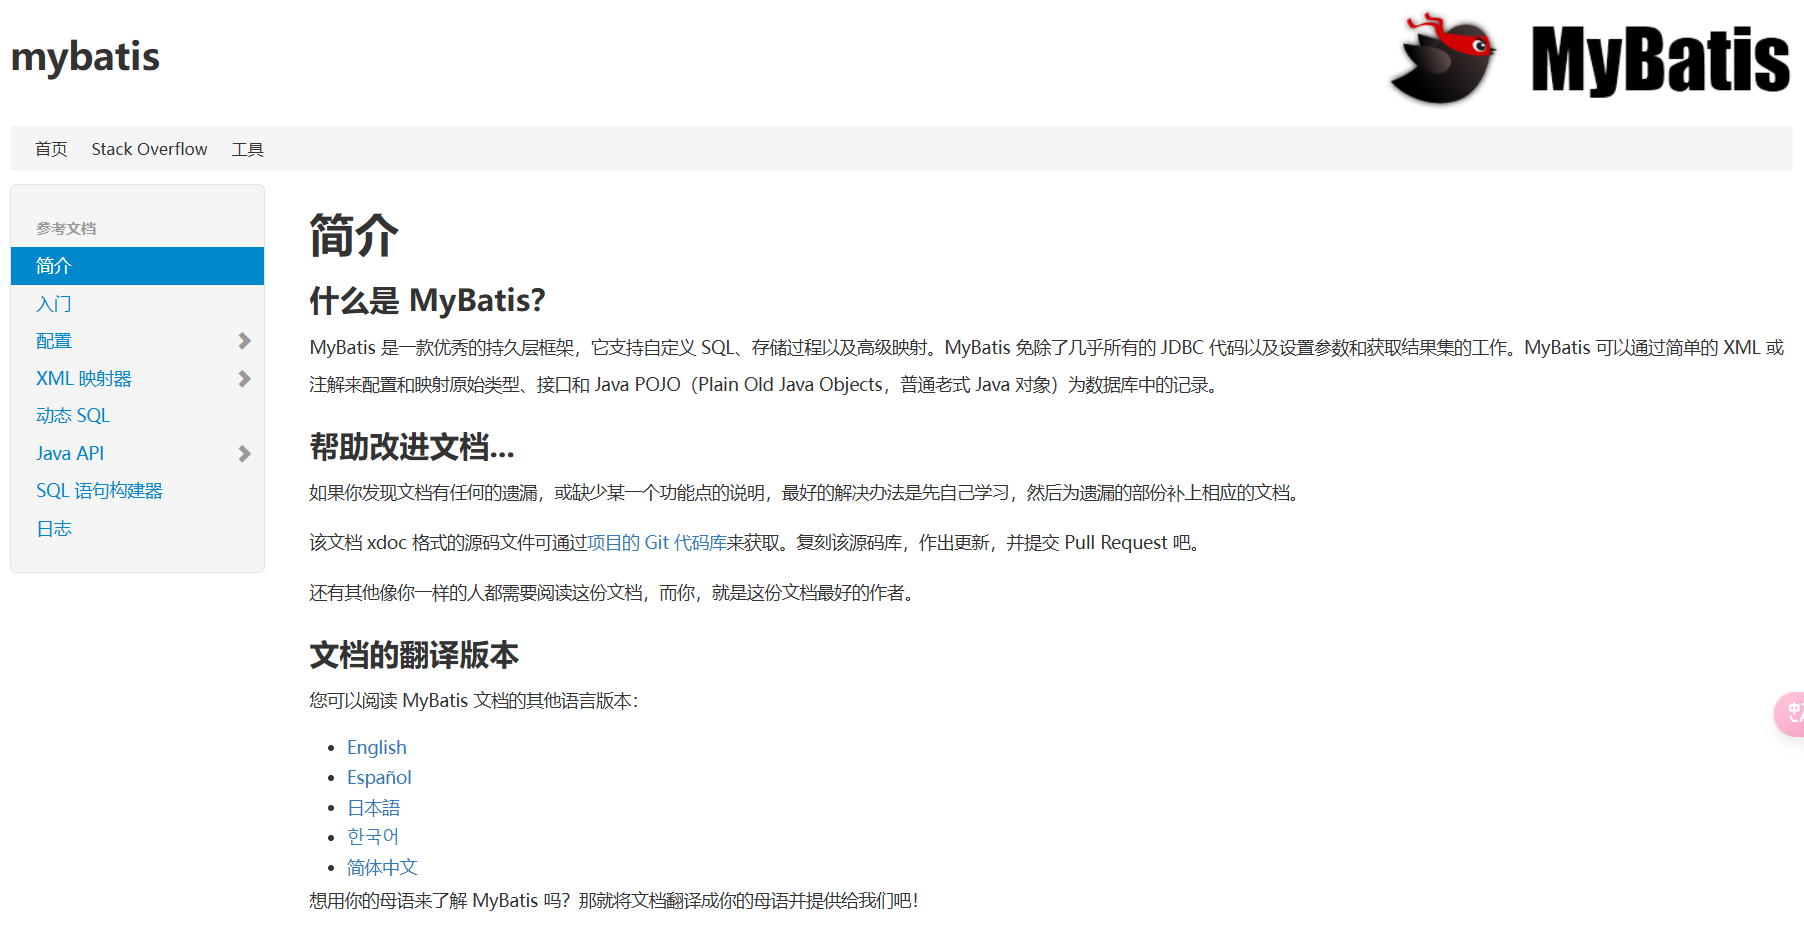Viewport: 1804px width, 940px height.
Task: Follow the 项目的 Git 代码库 link
Action: tap(657, 543)
